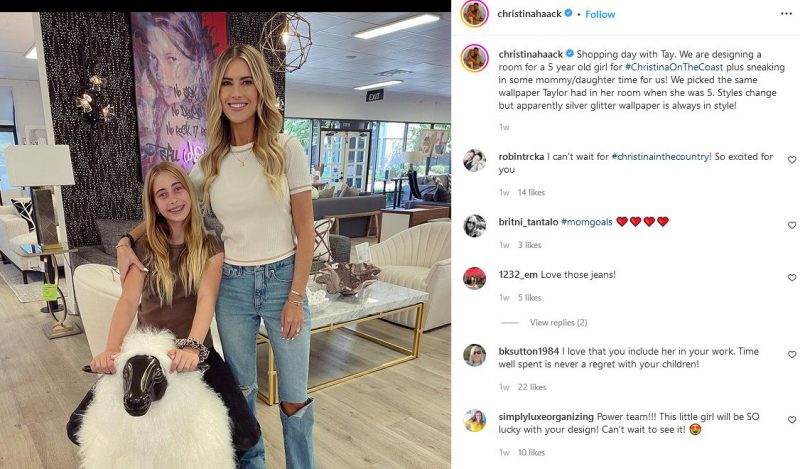Viewport: 800px width, 469px height.
Task: Open bksutton1984's profile avatar
Action: [x=474, y=355]
